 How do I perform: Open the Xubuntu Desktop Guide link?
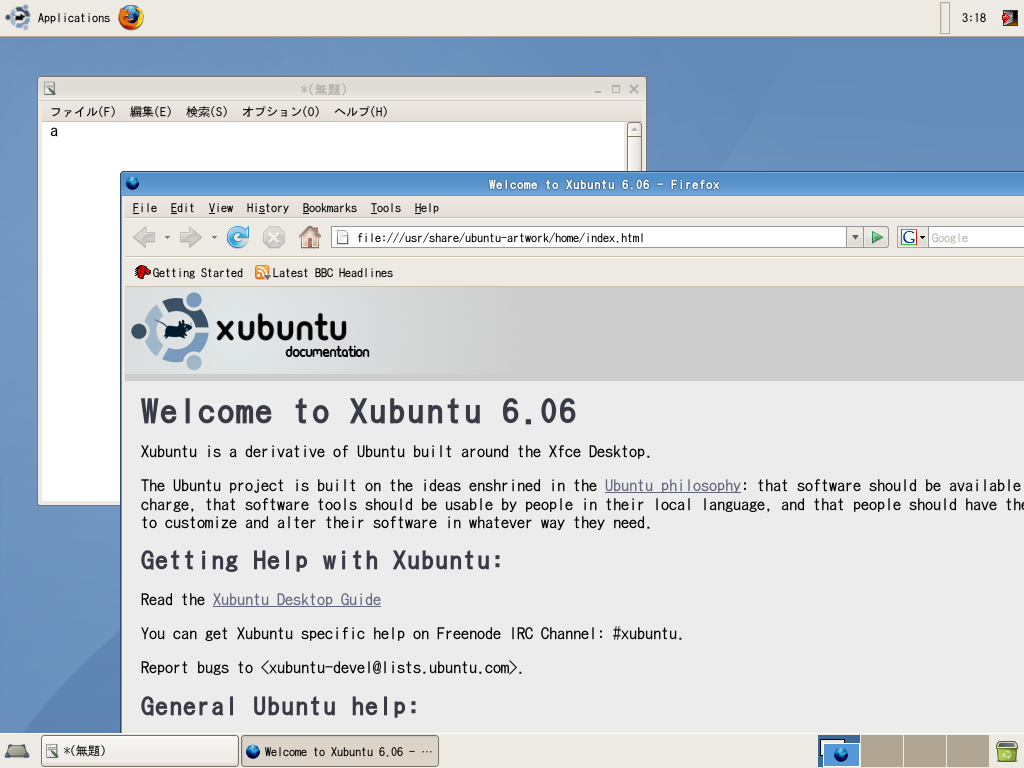(x=296, y=600)
